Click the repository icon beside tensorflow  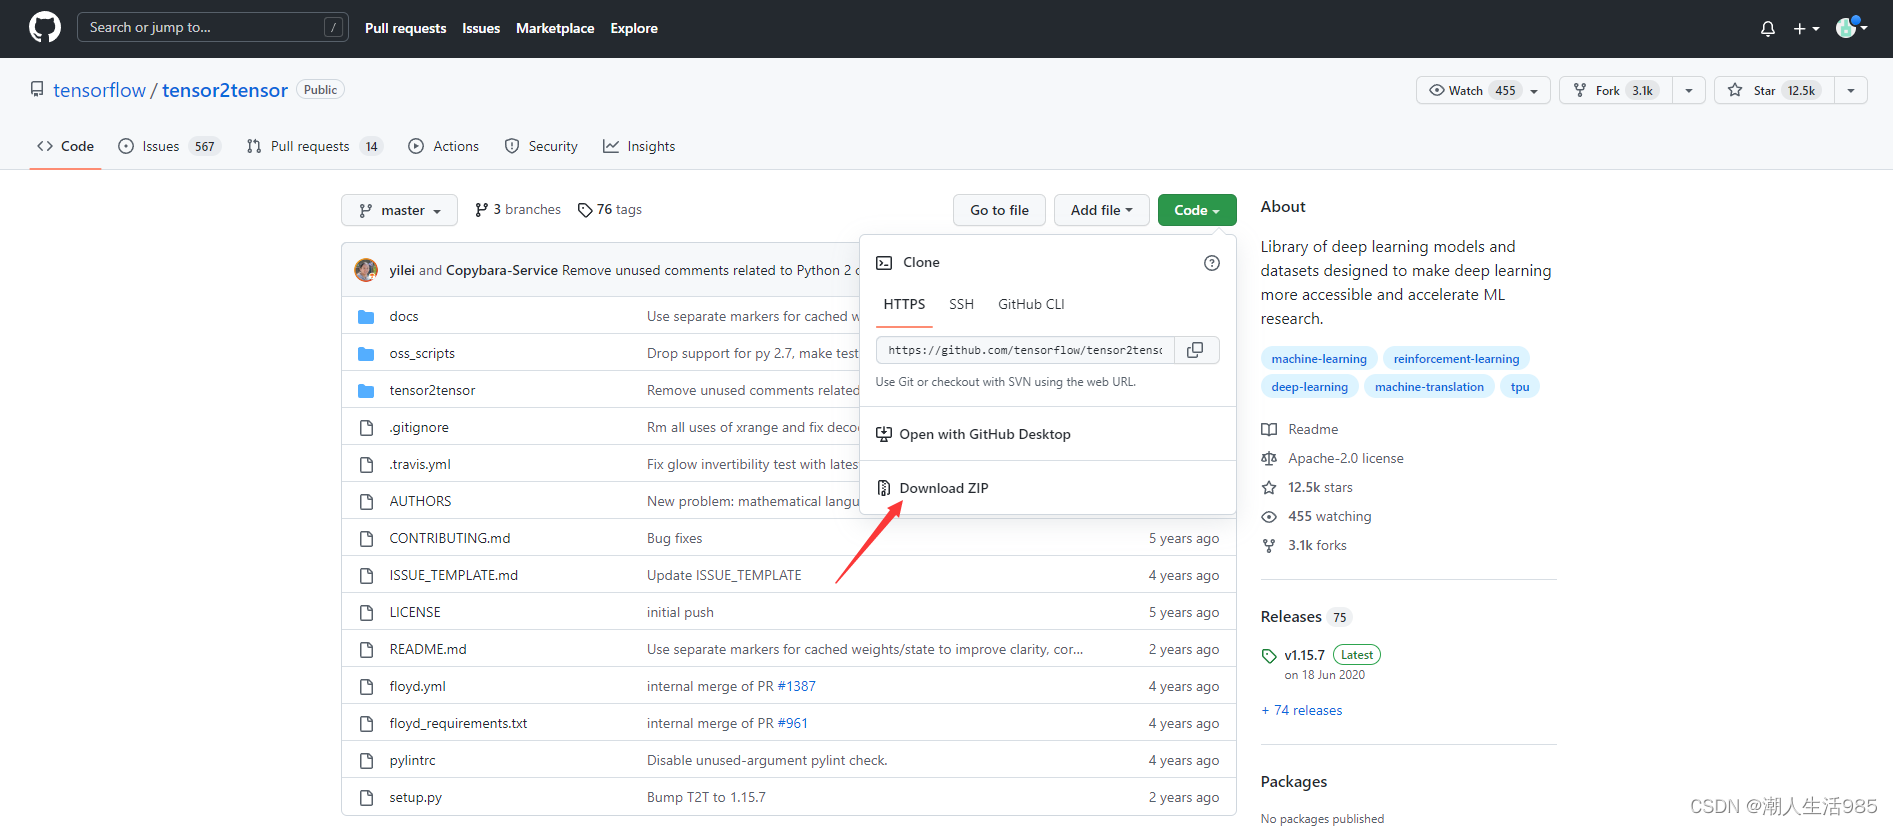click(x=37, y=90)
